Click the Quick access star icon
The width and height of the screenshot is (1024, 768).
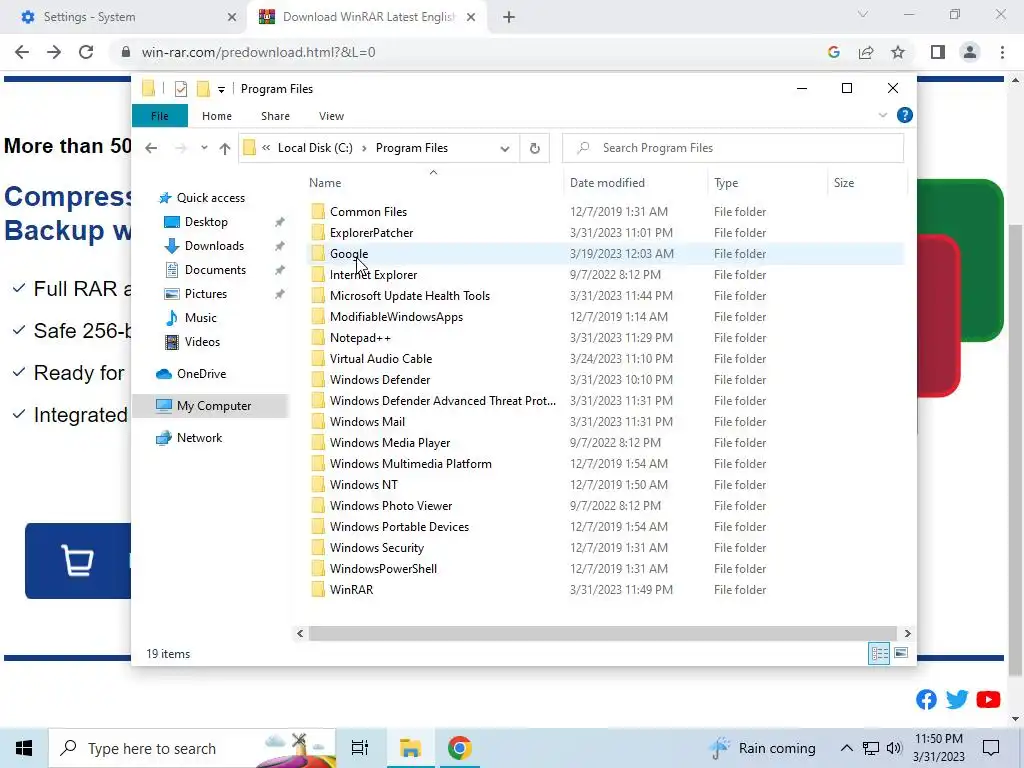[x=165, y=198]
